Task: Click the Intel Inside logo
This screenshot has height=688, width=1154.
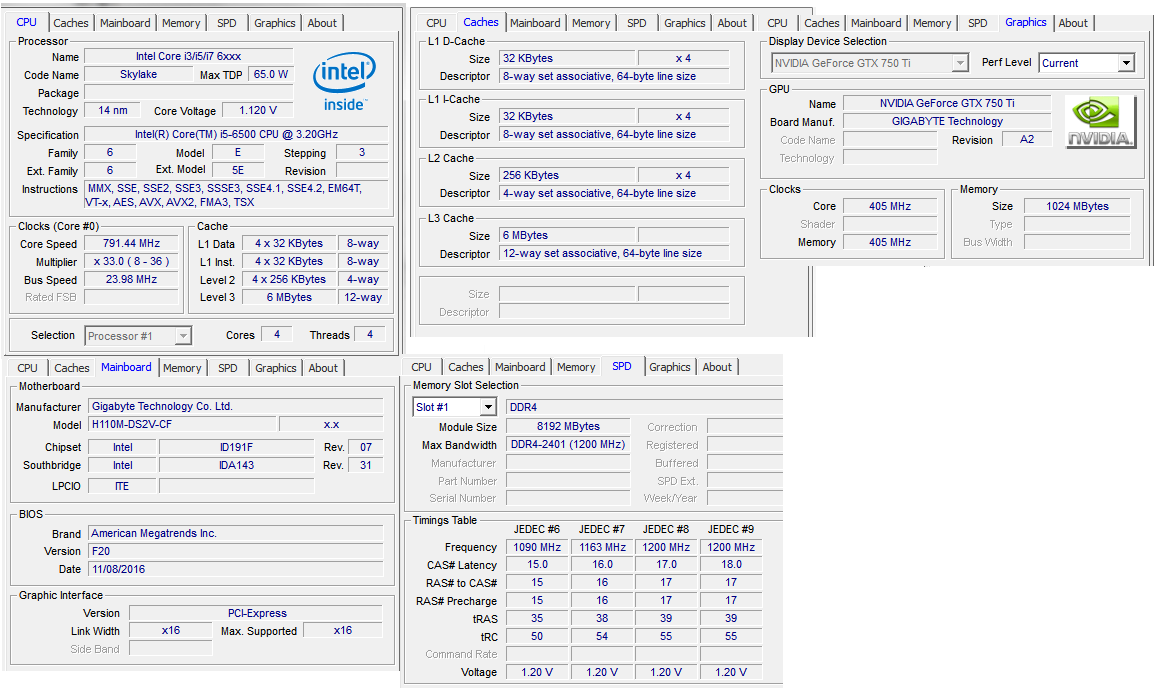Action: (344, 82)
